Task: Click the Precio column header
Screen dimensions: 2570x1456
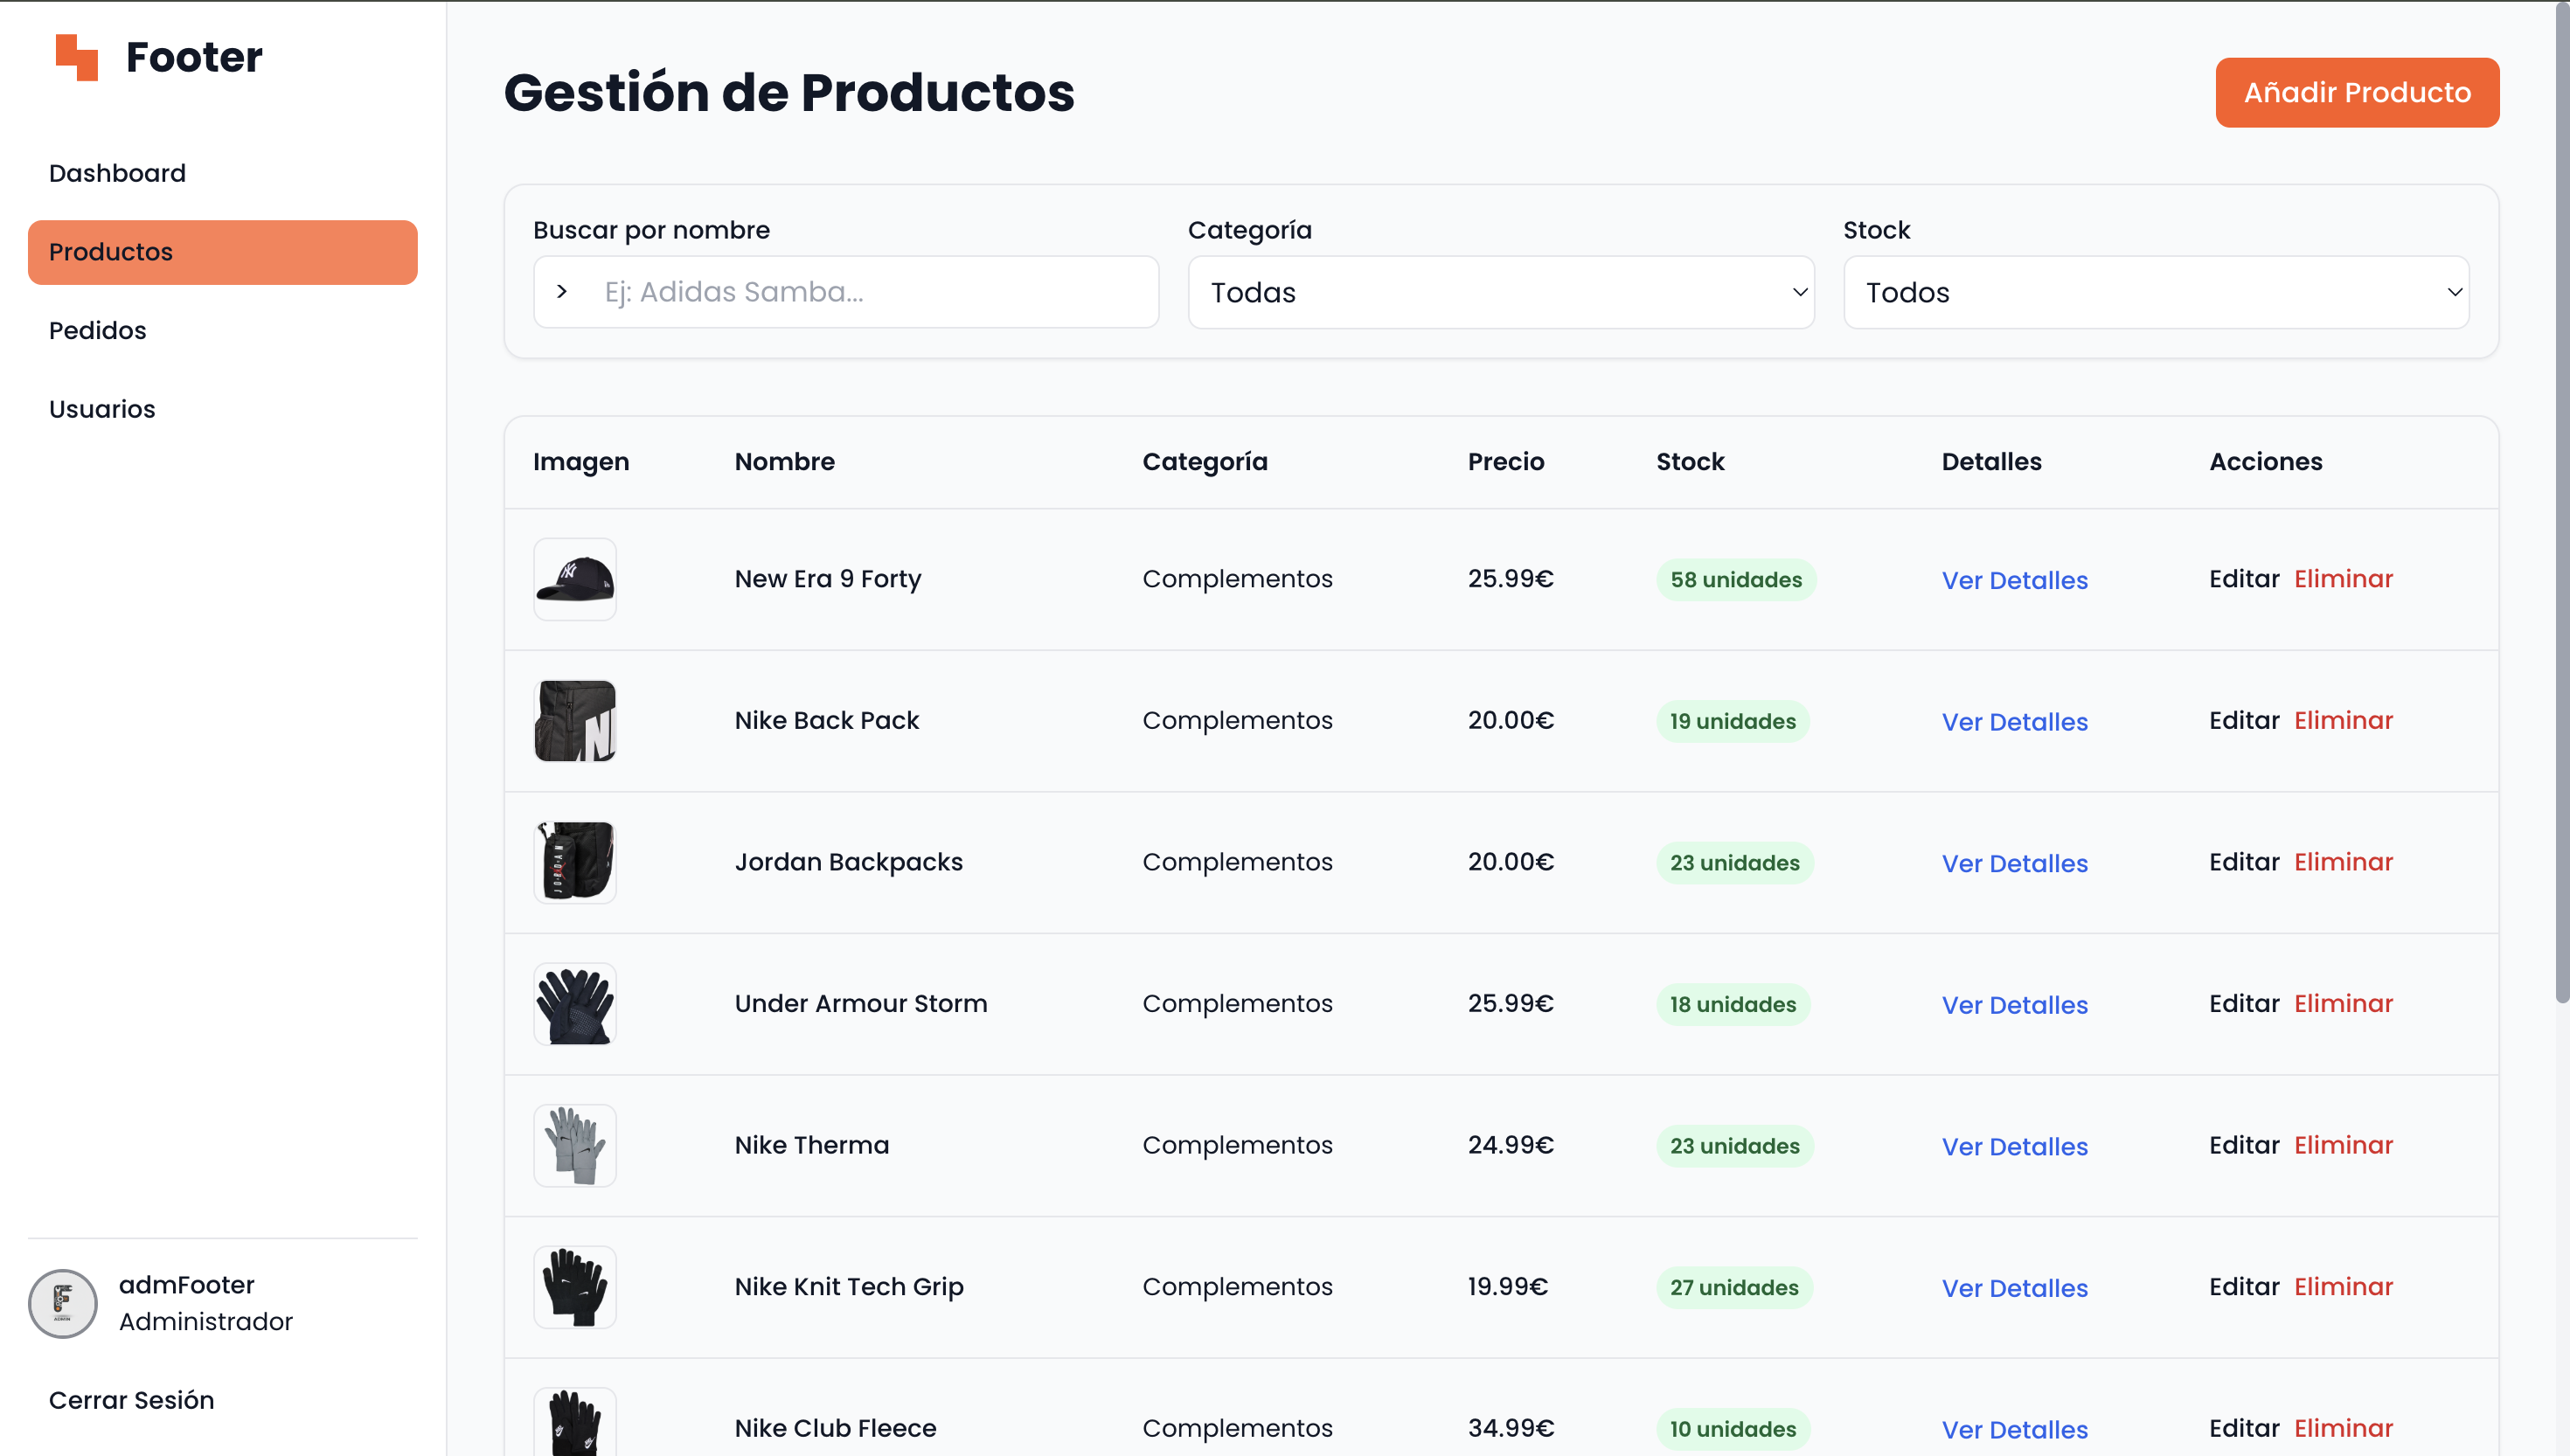Action: 1506,462
